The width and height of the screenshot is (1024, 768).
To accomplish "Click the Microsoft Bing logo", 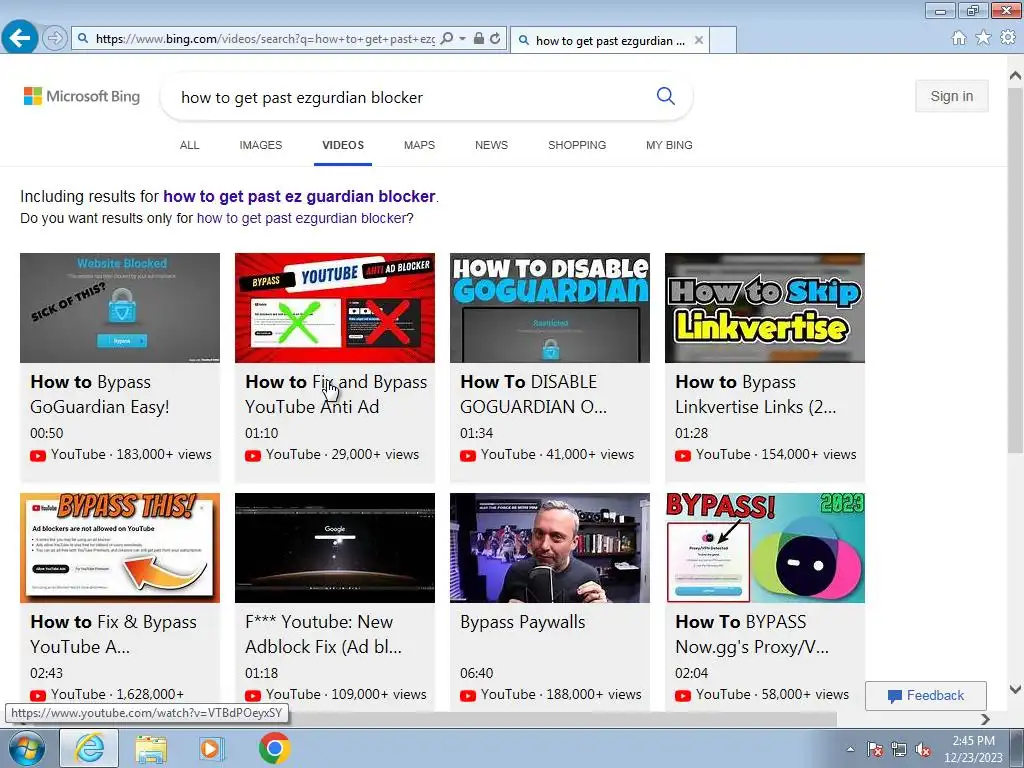I will coord(82,97).
